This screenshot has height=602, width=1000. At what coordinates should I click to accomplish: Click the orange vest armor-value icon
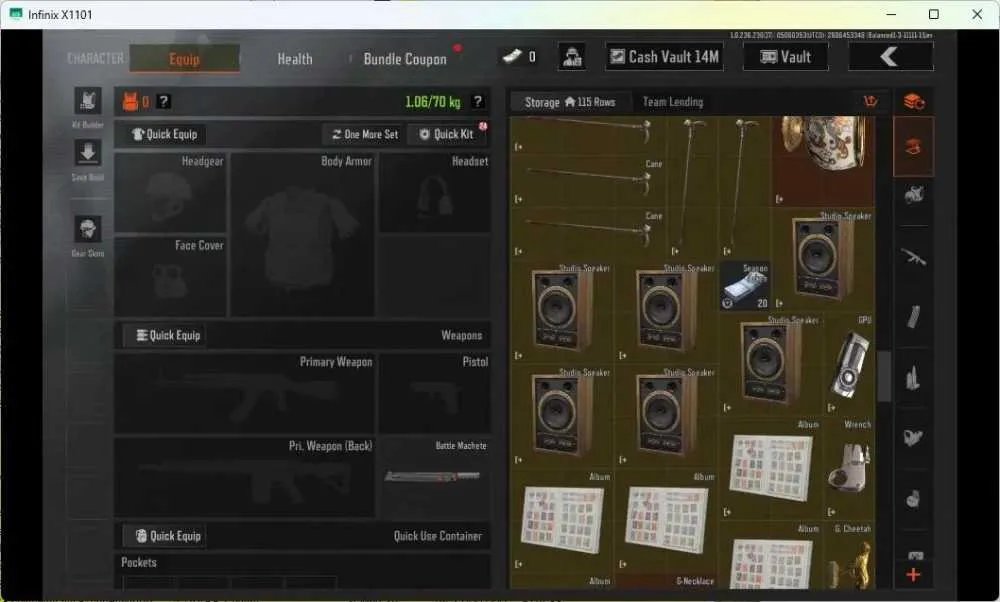[130, 102]
